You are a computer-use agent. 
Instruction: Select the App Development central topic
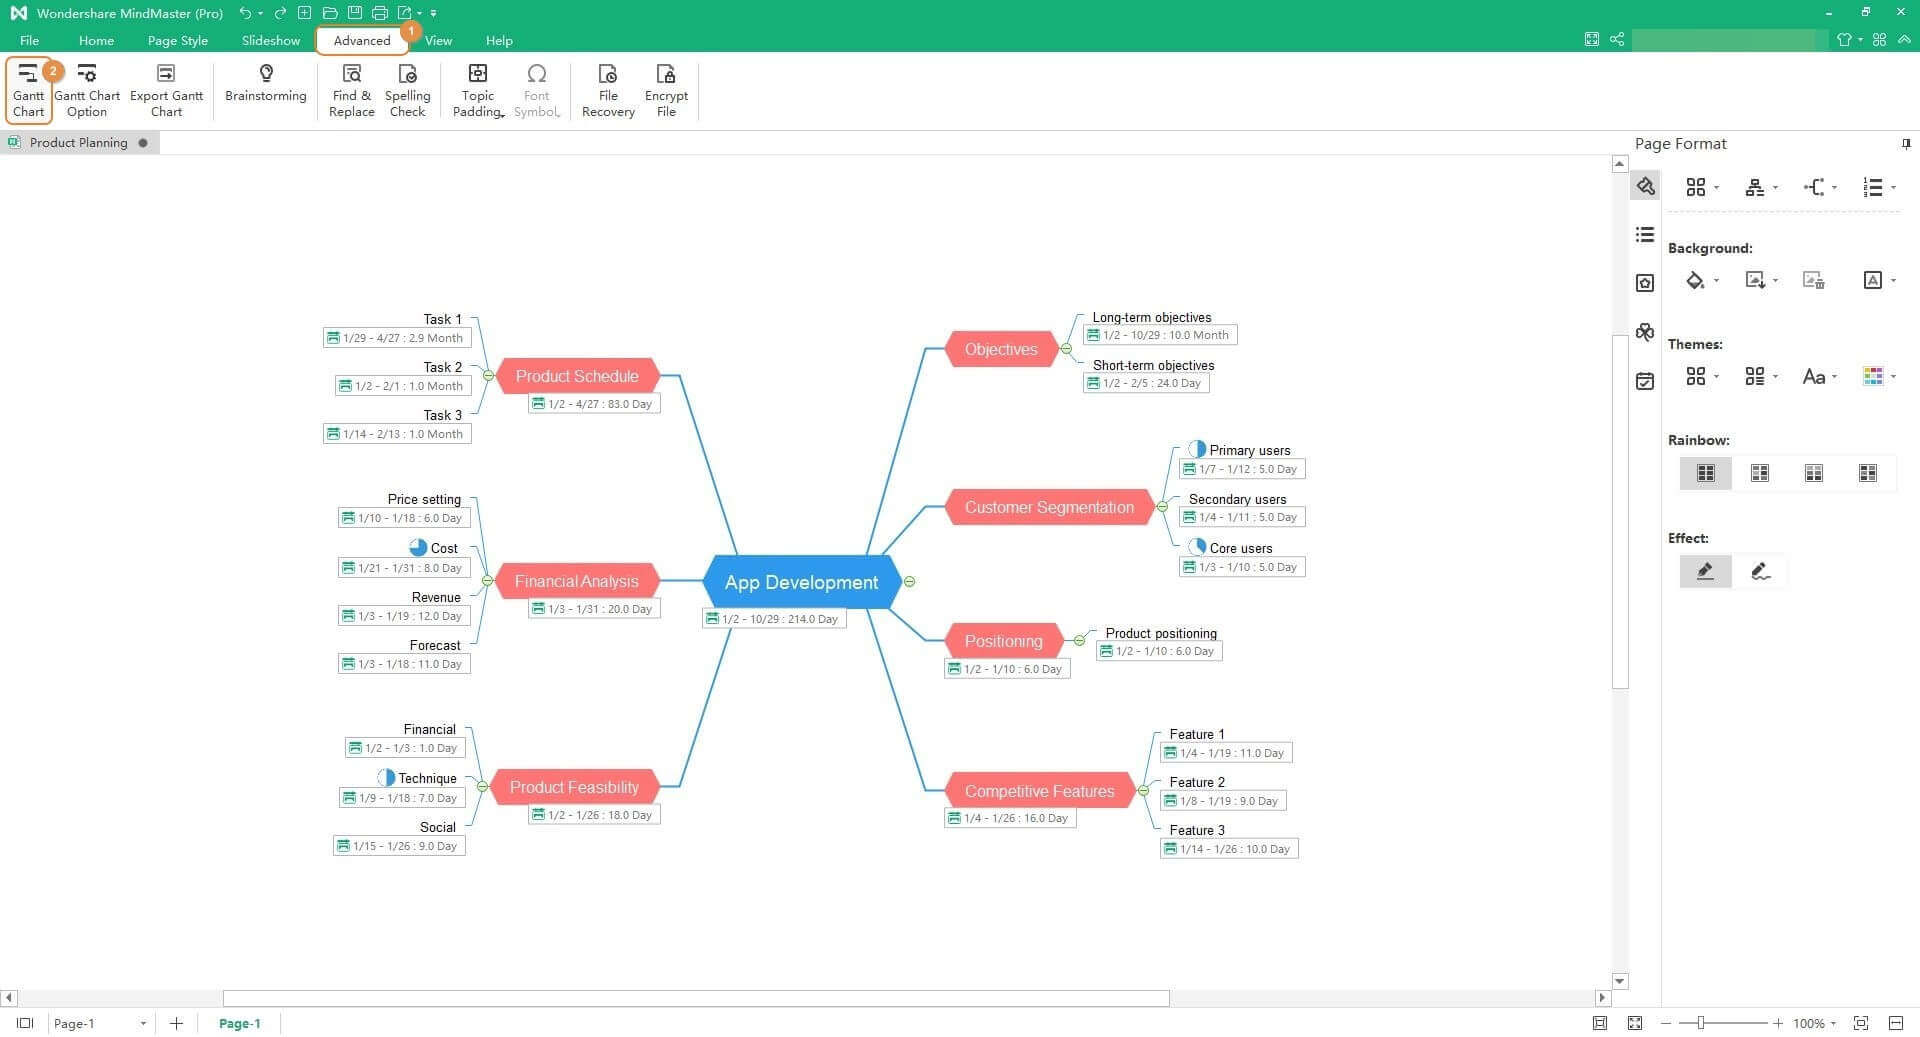click(x=801, y=582)
